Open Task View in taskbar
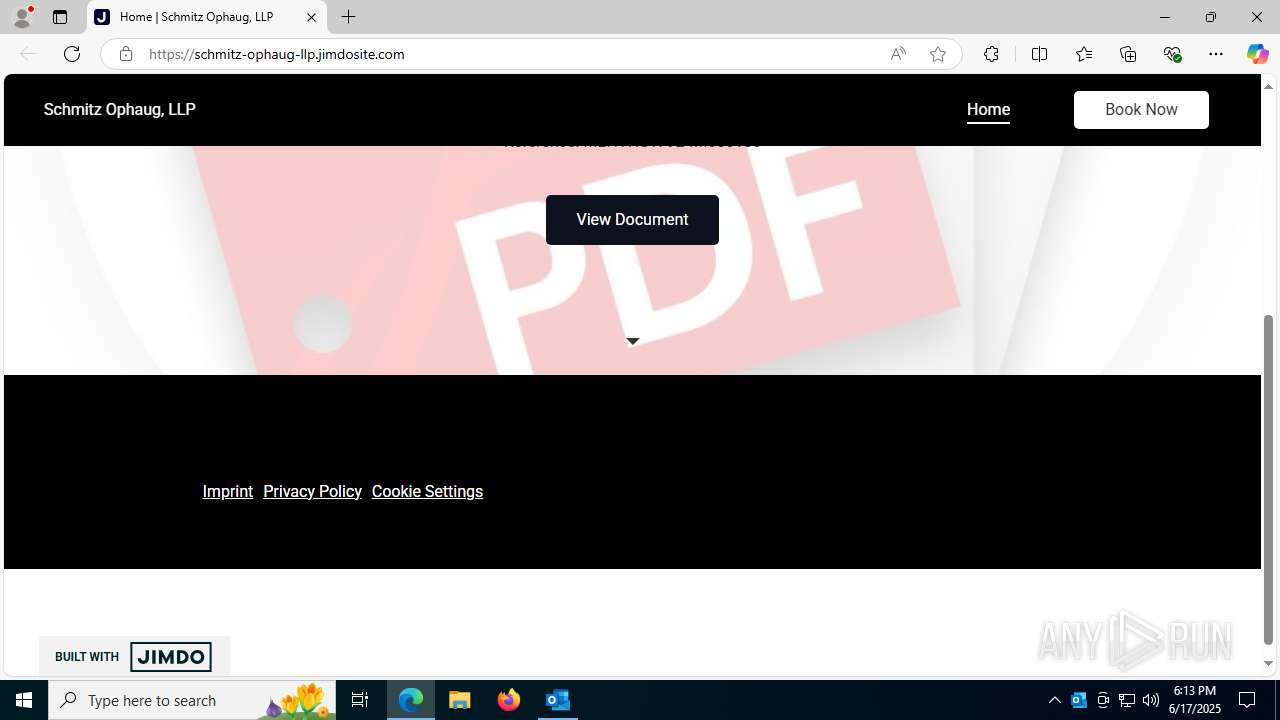Image resolution: width=1280 pixels, height=720 pixels. point(360,700)
